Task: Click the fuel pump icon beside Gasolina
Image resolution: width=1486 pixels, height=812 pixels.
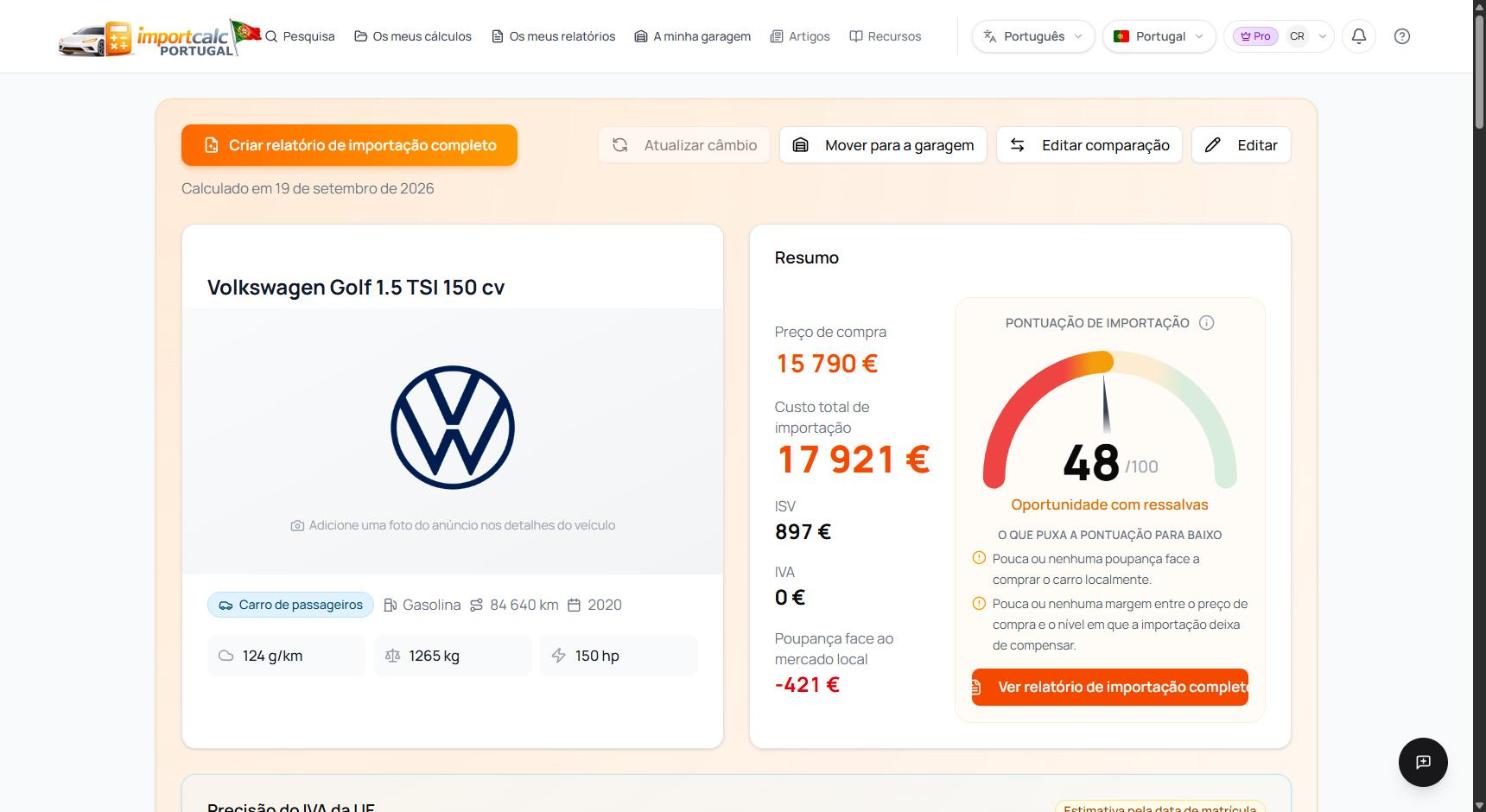Action: tap(390, 605)
